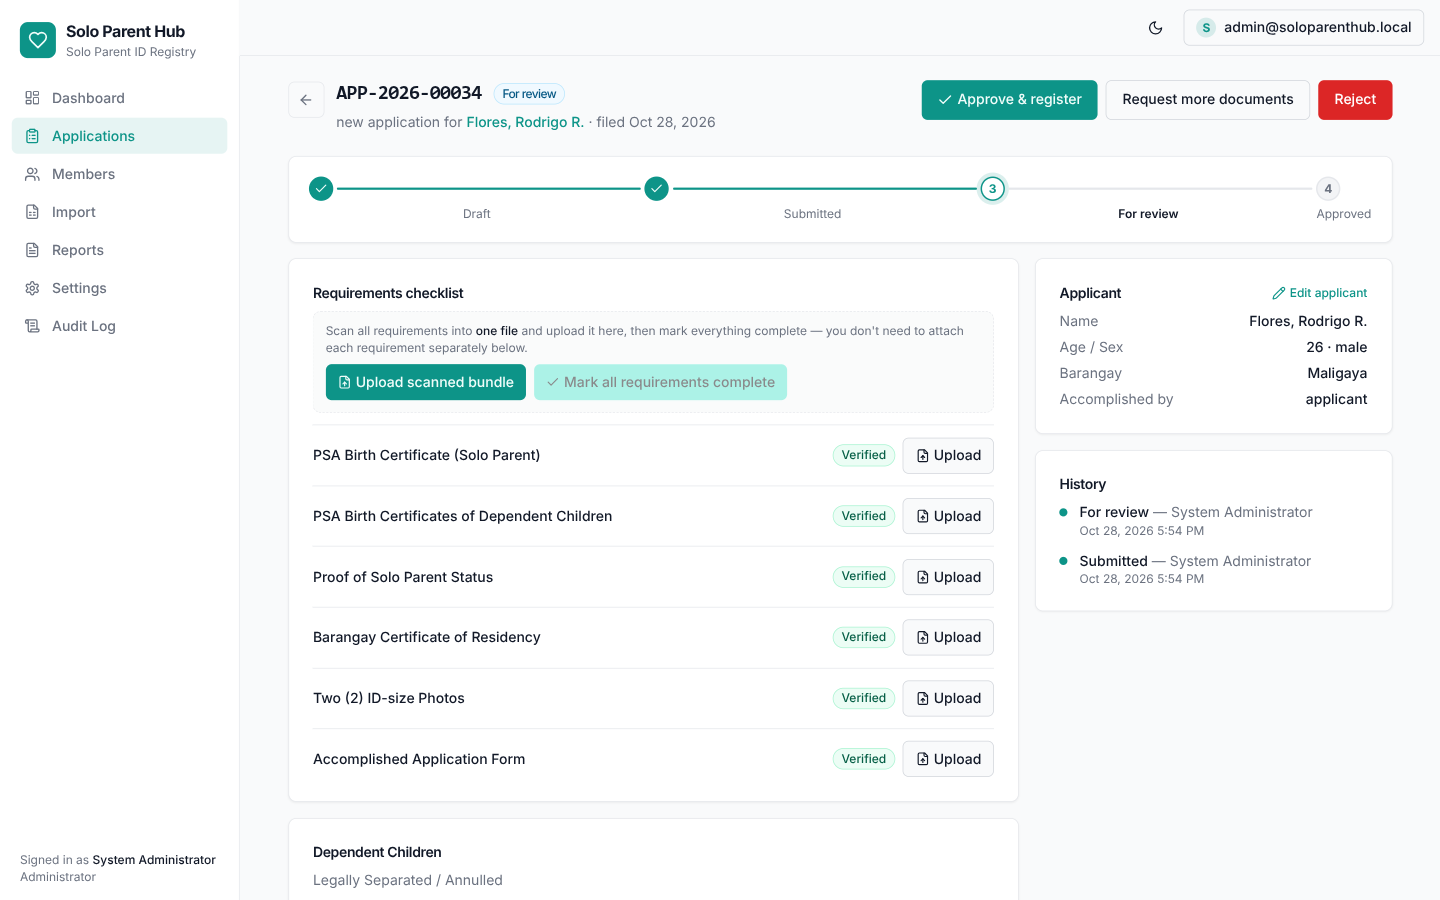The width and height of the screenshot is (1440, 900).
Task: Click the step 4 Approved circle
Action: pos(1328,188)
